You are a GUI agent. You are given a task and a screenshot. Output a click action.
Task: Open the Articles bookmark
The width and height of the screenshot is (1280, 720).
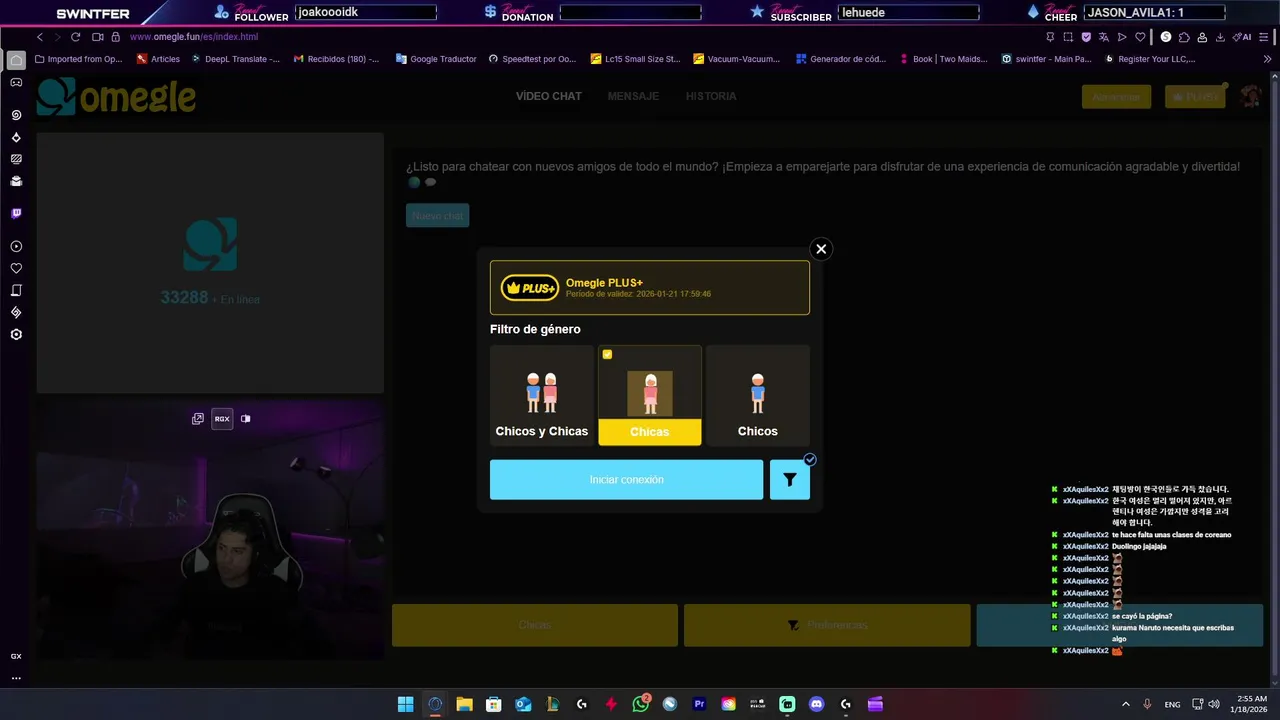point(158,59)
